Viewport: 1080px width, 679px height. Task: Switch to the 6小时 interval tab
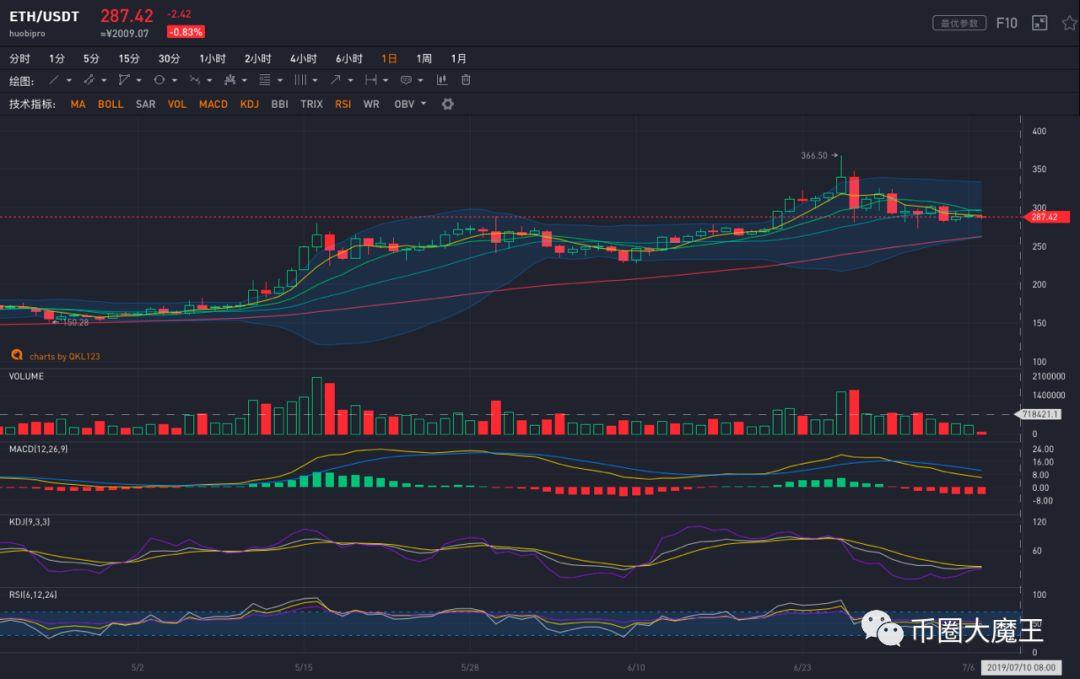[349, 59]
